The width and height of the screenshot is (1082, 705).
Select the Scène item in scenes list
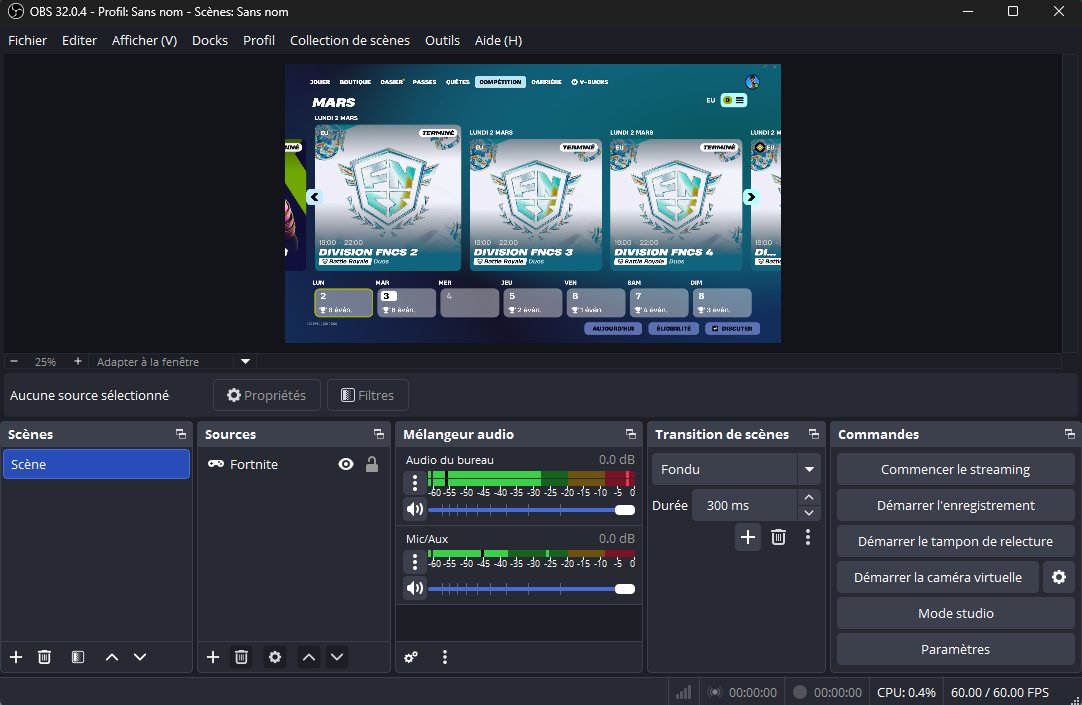pyautogui.click(x=96, y=464)
